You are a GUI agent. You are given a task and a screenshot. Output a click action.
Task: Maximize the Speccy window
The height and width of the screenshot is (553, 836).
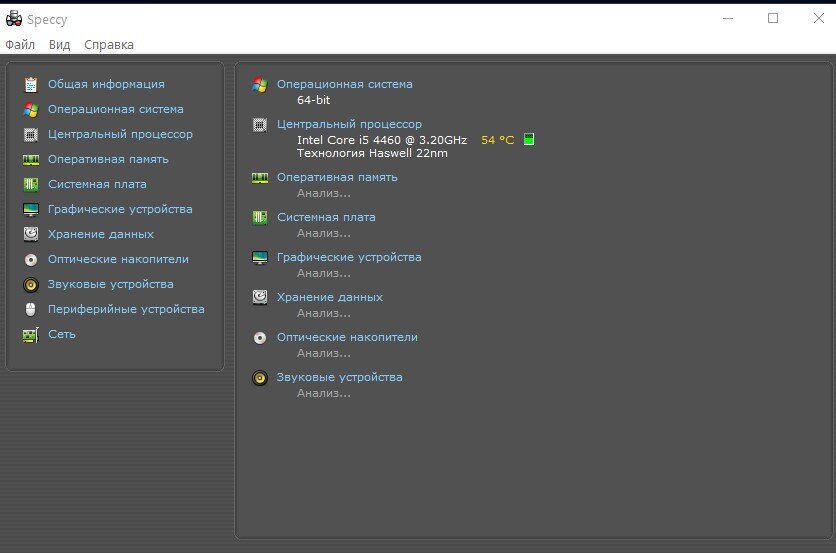point(773,19)
